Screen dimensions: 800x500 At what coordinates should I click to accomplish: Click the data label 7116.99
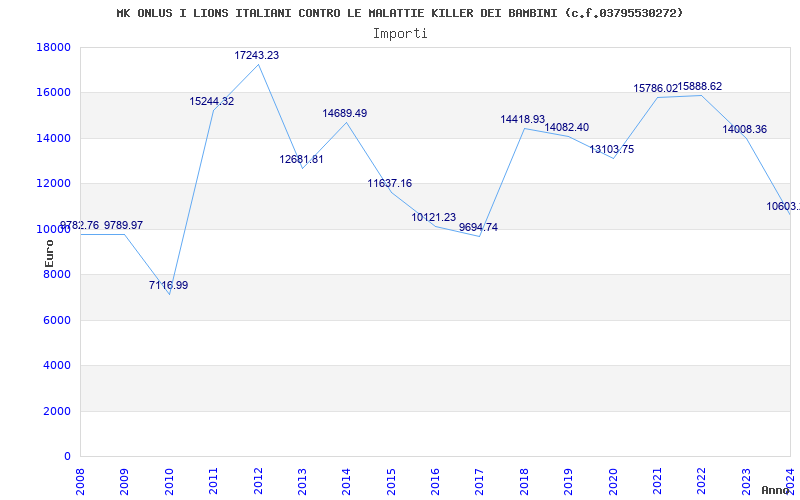pyautogui.click(x=168, y=286)
